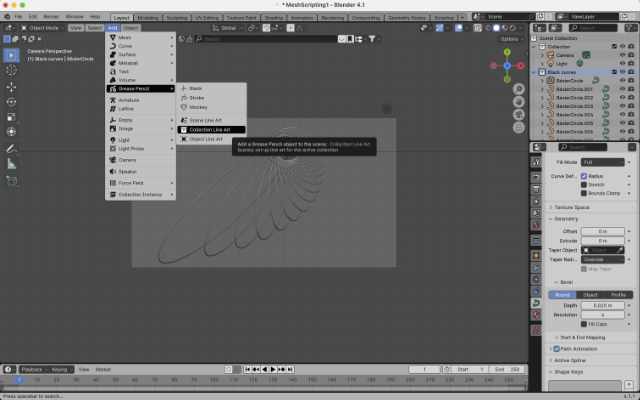Collapse the Geometry panel
This screenshot has height=400, width=640.
[565, 219]
